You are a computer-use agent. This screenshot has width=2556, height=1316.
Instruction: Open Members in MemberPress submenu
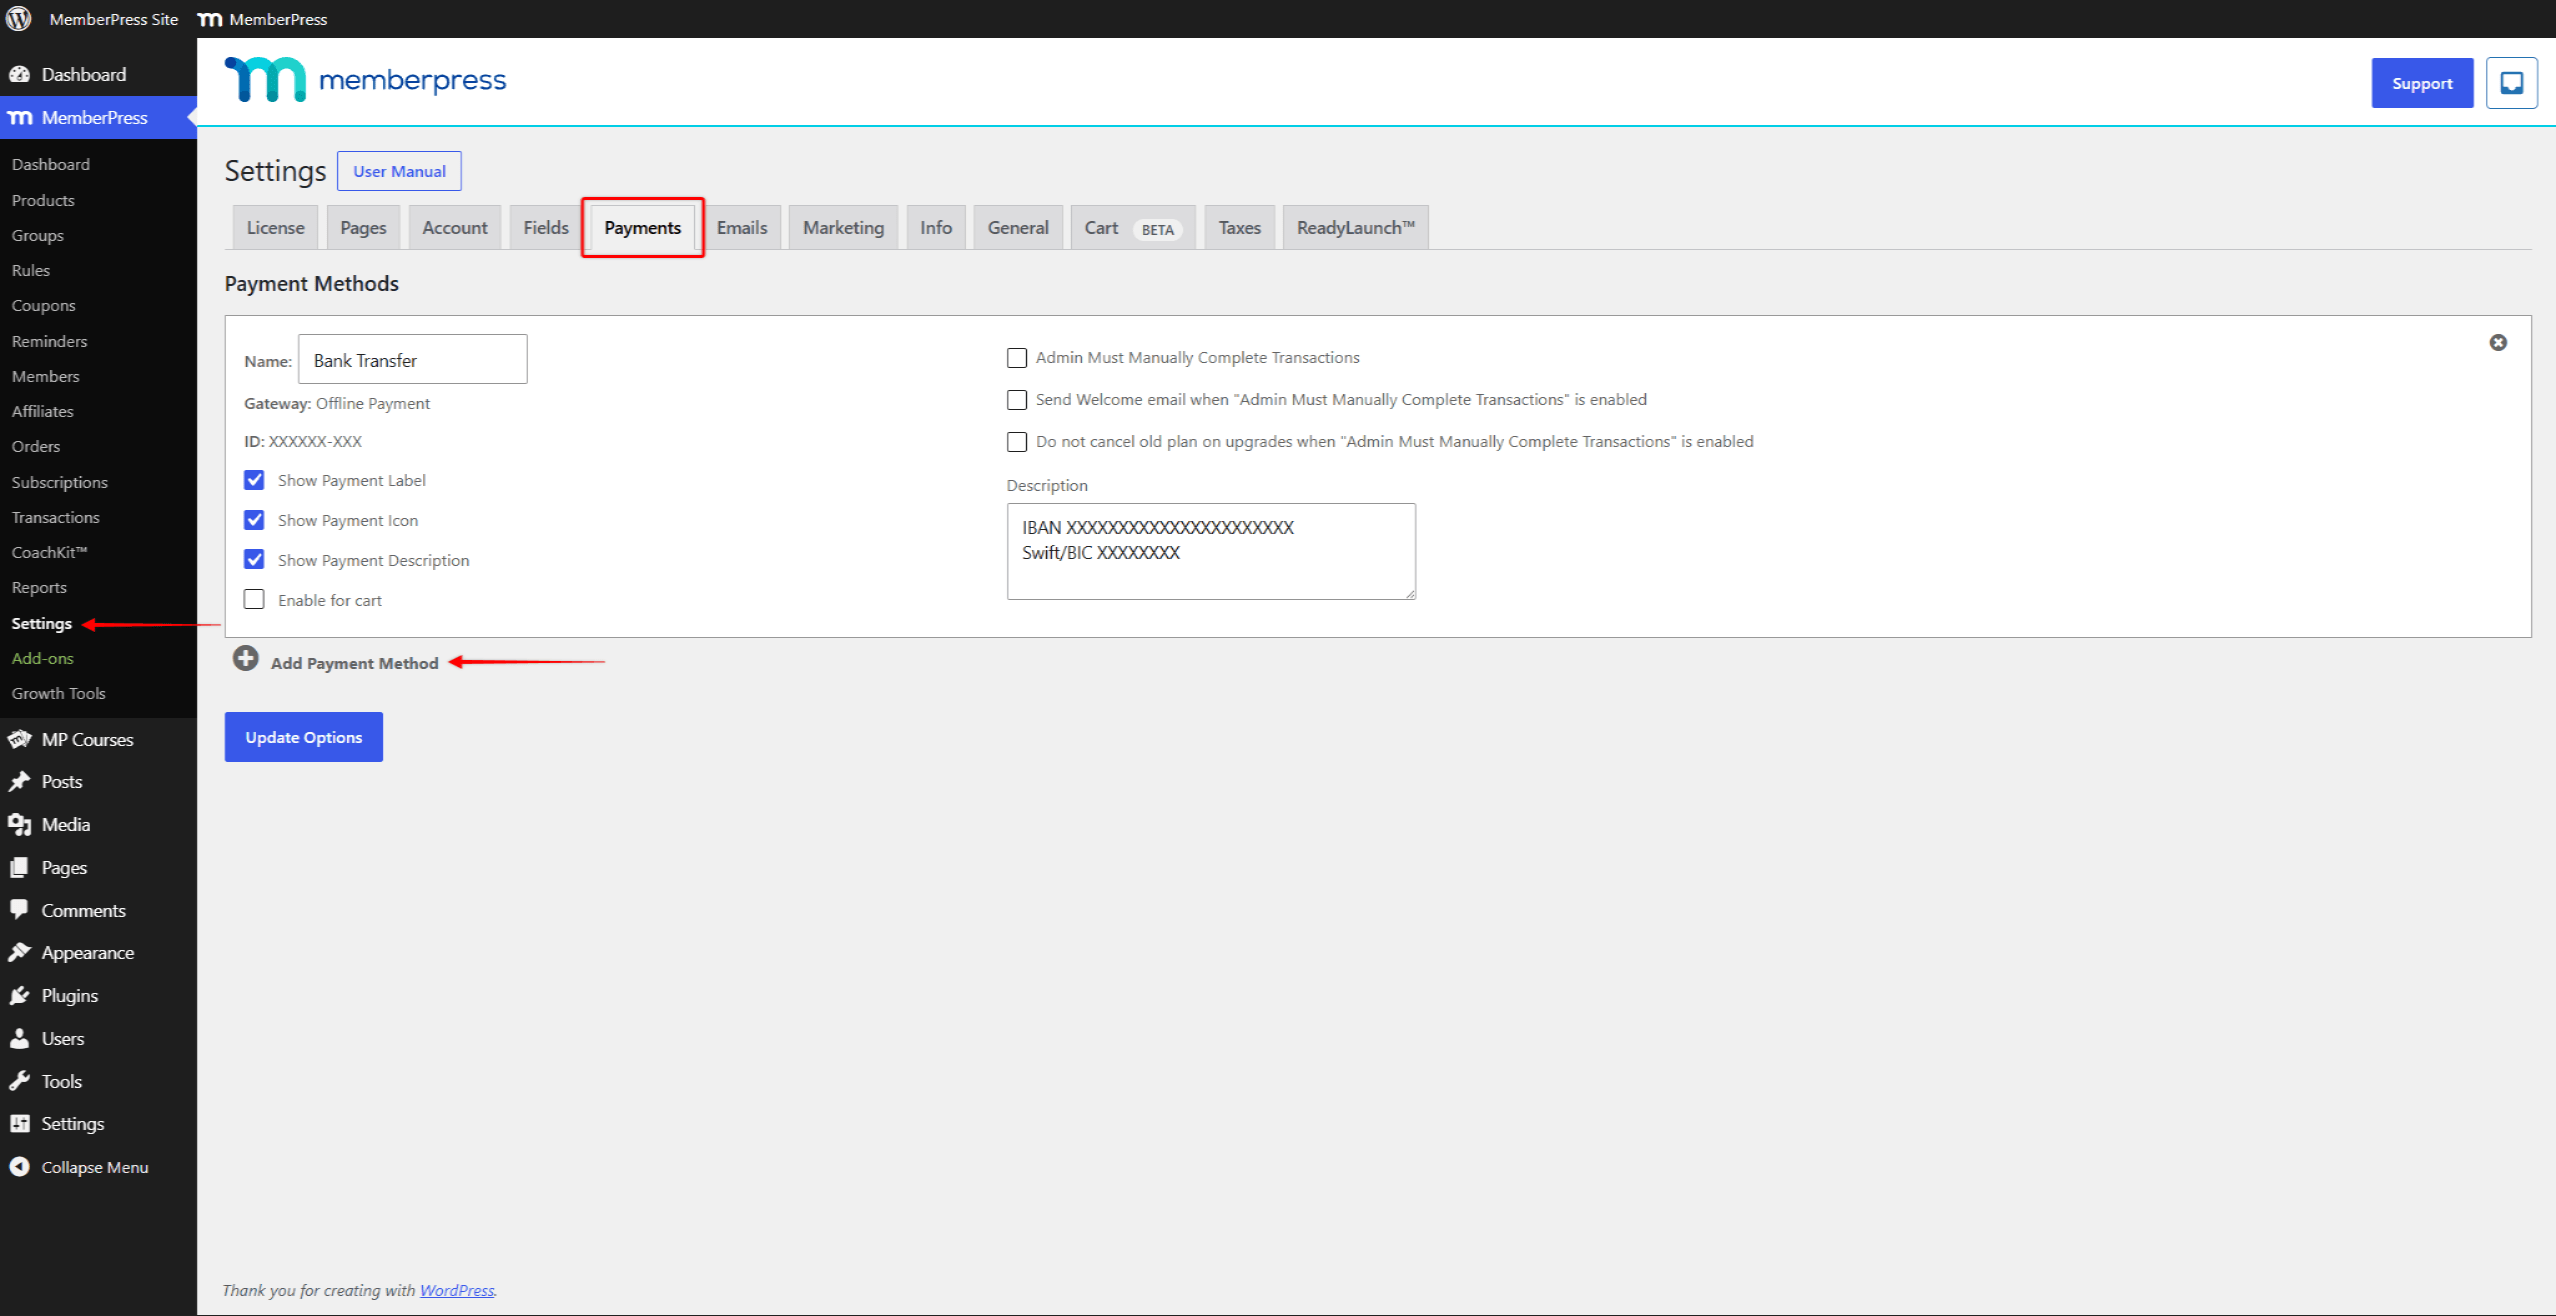pos(46,377)
